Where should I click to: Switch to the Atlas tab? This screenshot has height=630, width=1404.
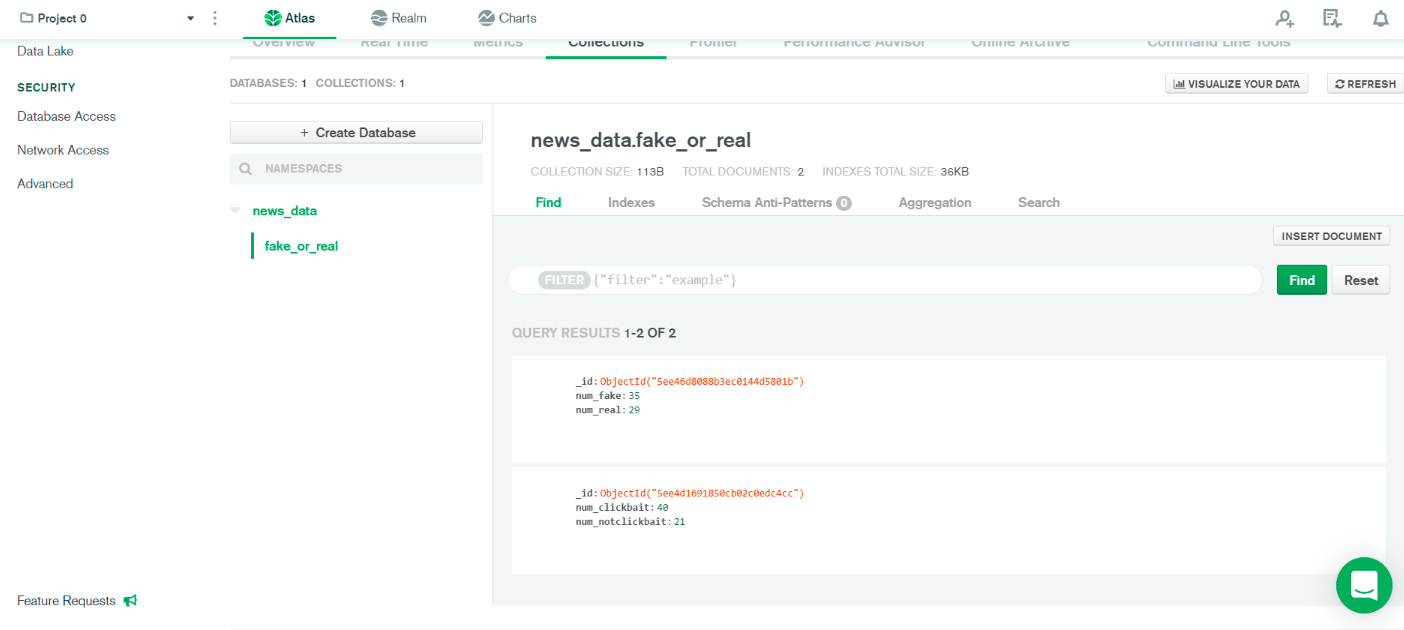(x=289, y=18)
